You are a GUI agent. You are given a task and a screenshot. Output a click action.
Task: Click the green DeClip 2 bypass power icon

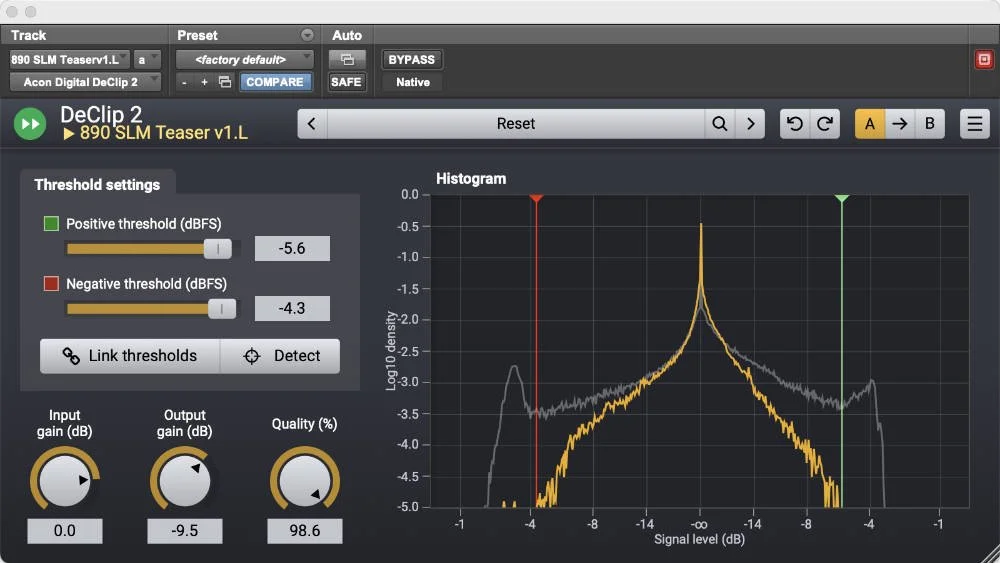coord(30,124)
